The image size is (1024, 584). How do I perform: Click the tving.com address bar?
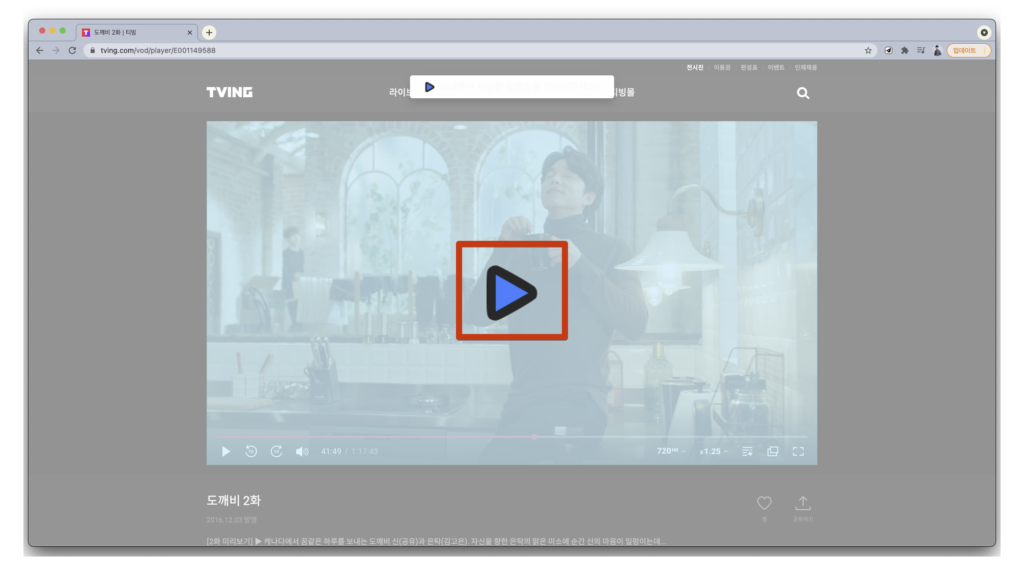point(480,50)
